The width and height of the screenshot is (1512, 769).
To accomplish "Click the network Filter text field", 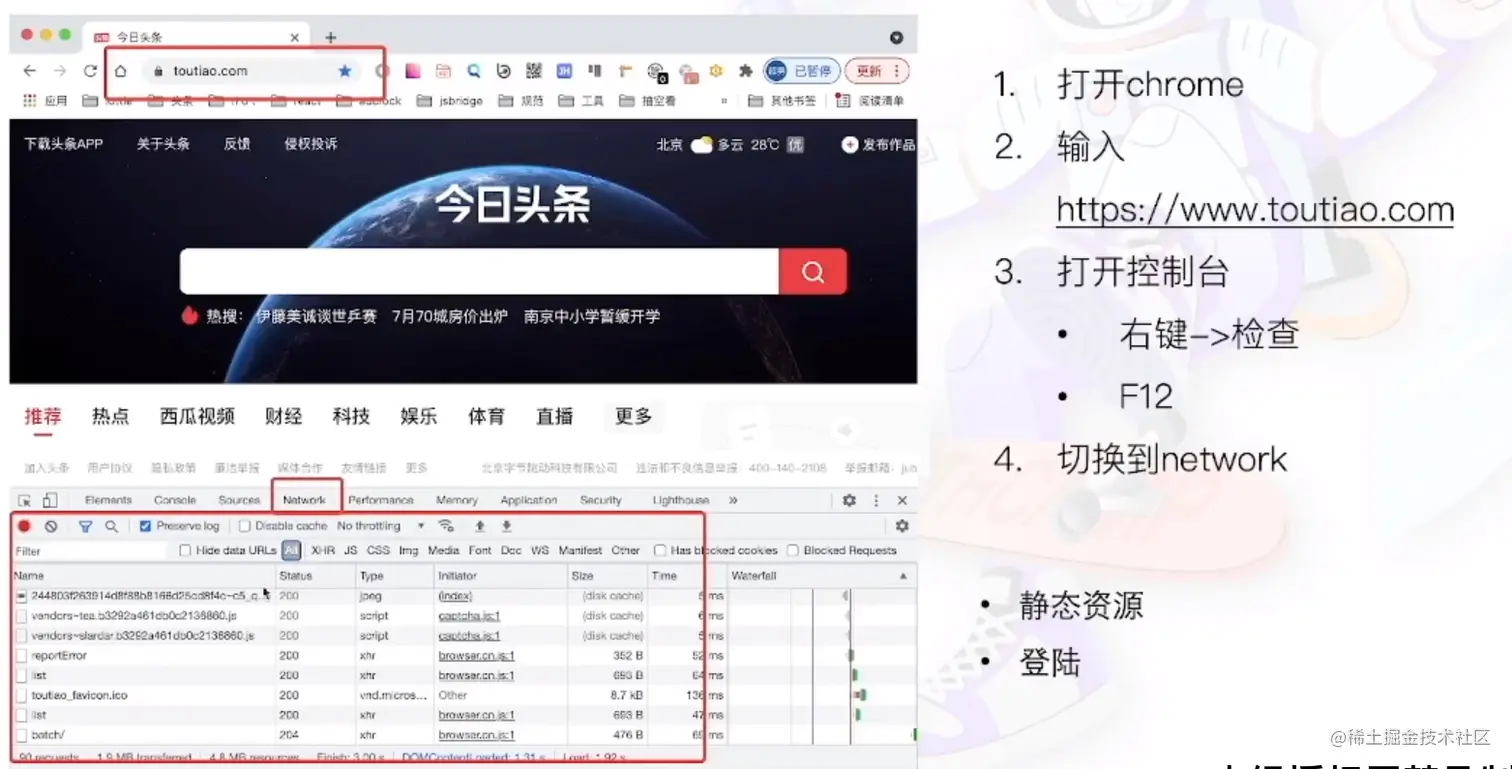I will [90, 550].
